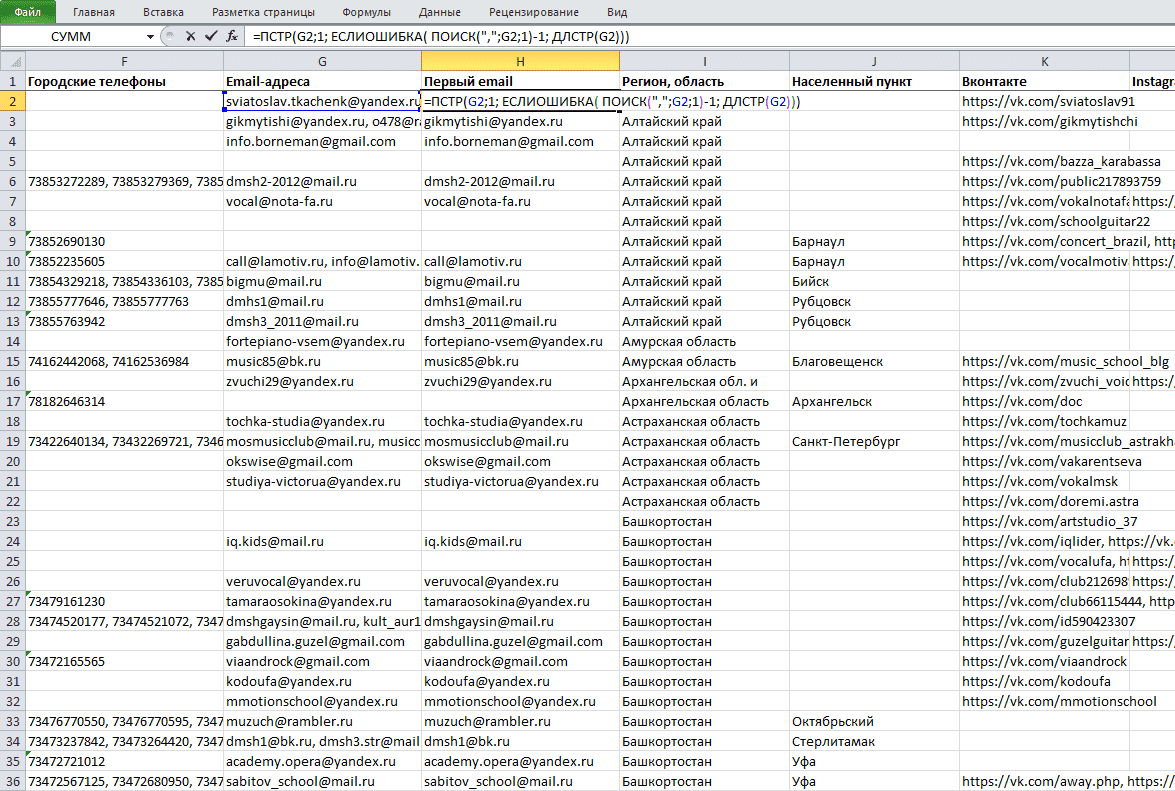Switch to the Формулы ribbon tab
Image resolution: width=1175 pixels, height=791 pixels.
click(366, 12)
